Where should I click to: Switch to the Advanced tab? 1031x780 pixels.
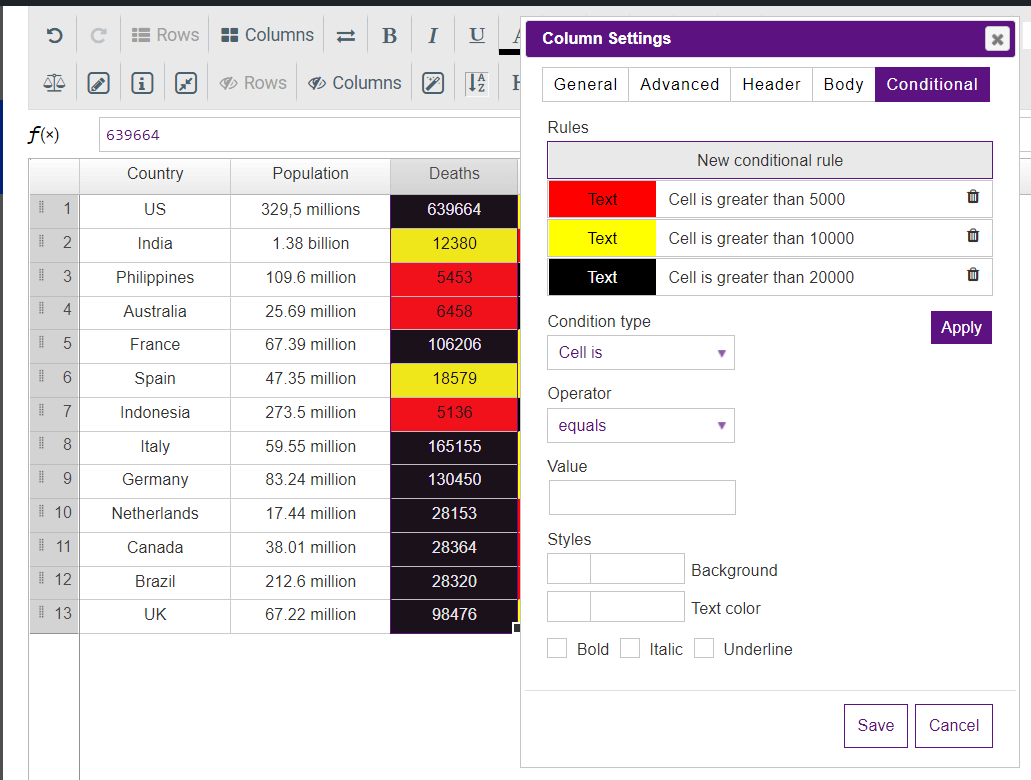pyautogui.click(x=679, y=84)
